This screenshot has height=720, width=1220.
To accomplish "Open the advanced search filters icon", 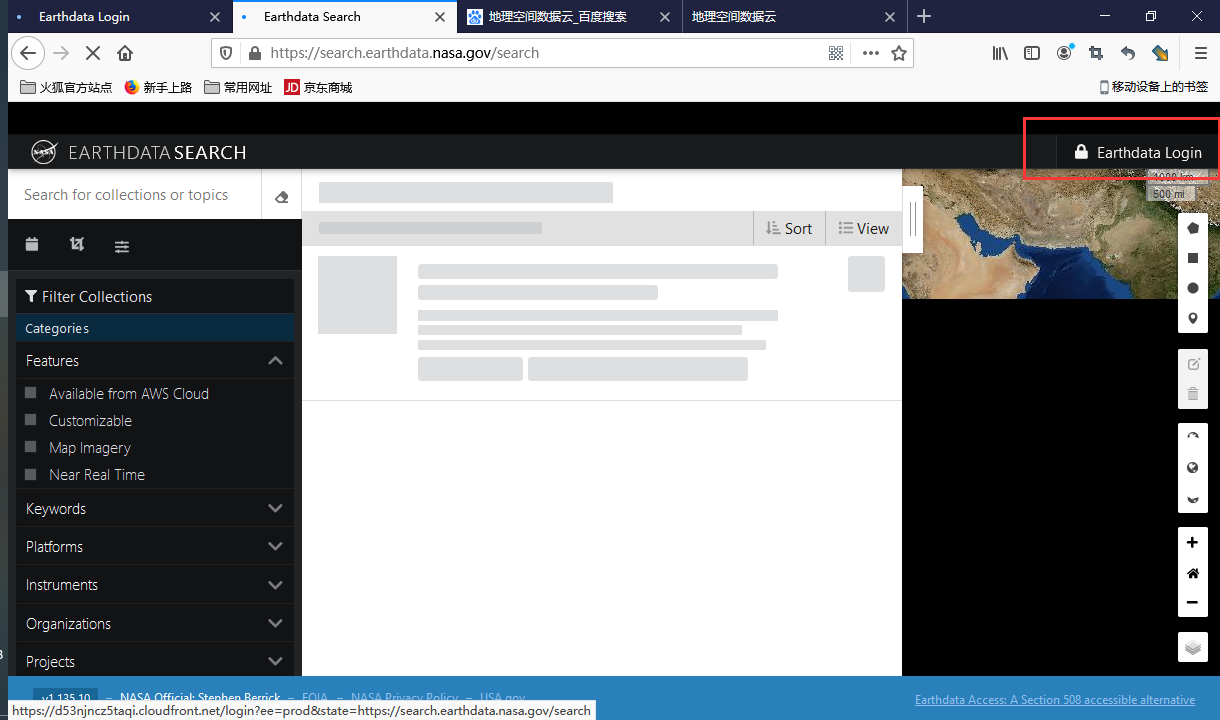I will tap(121, 245).
